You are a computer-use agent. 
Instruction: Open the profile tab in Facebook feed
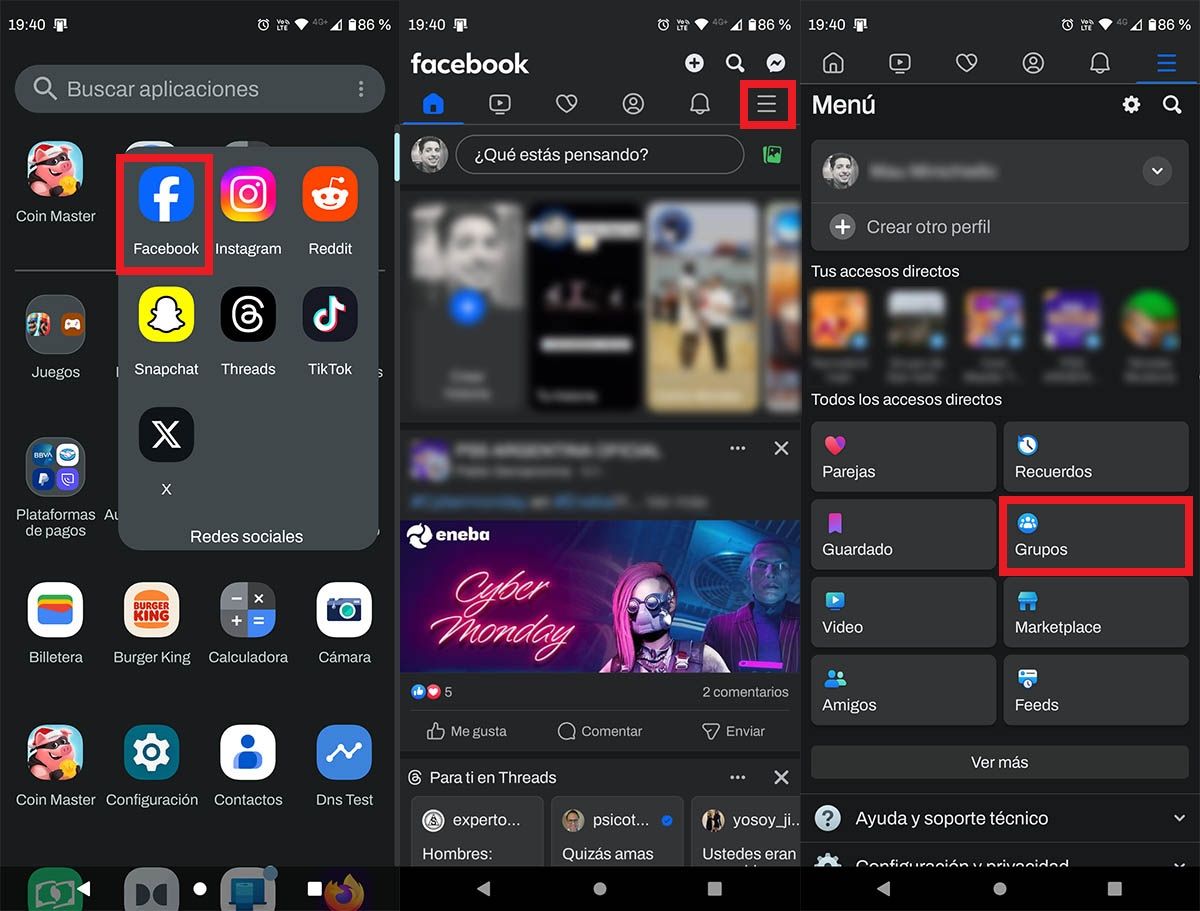633,104
